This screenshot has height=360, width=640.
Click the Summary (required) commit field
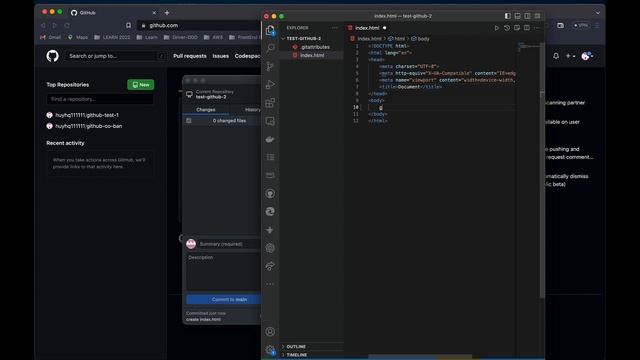click(x=229, y=244)
